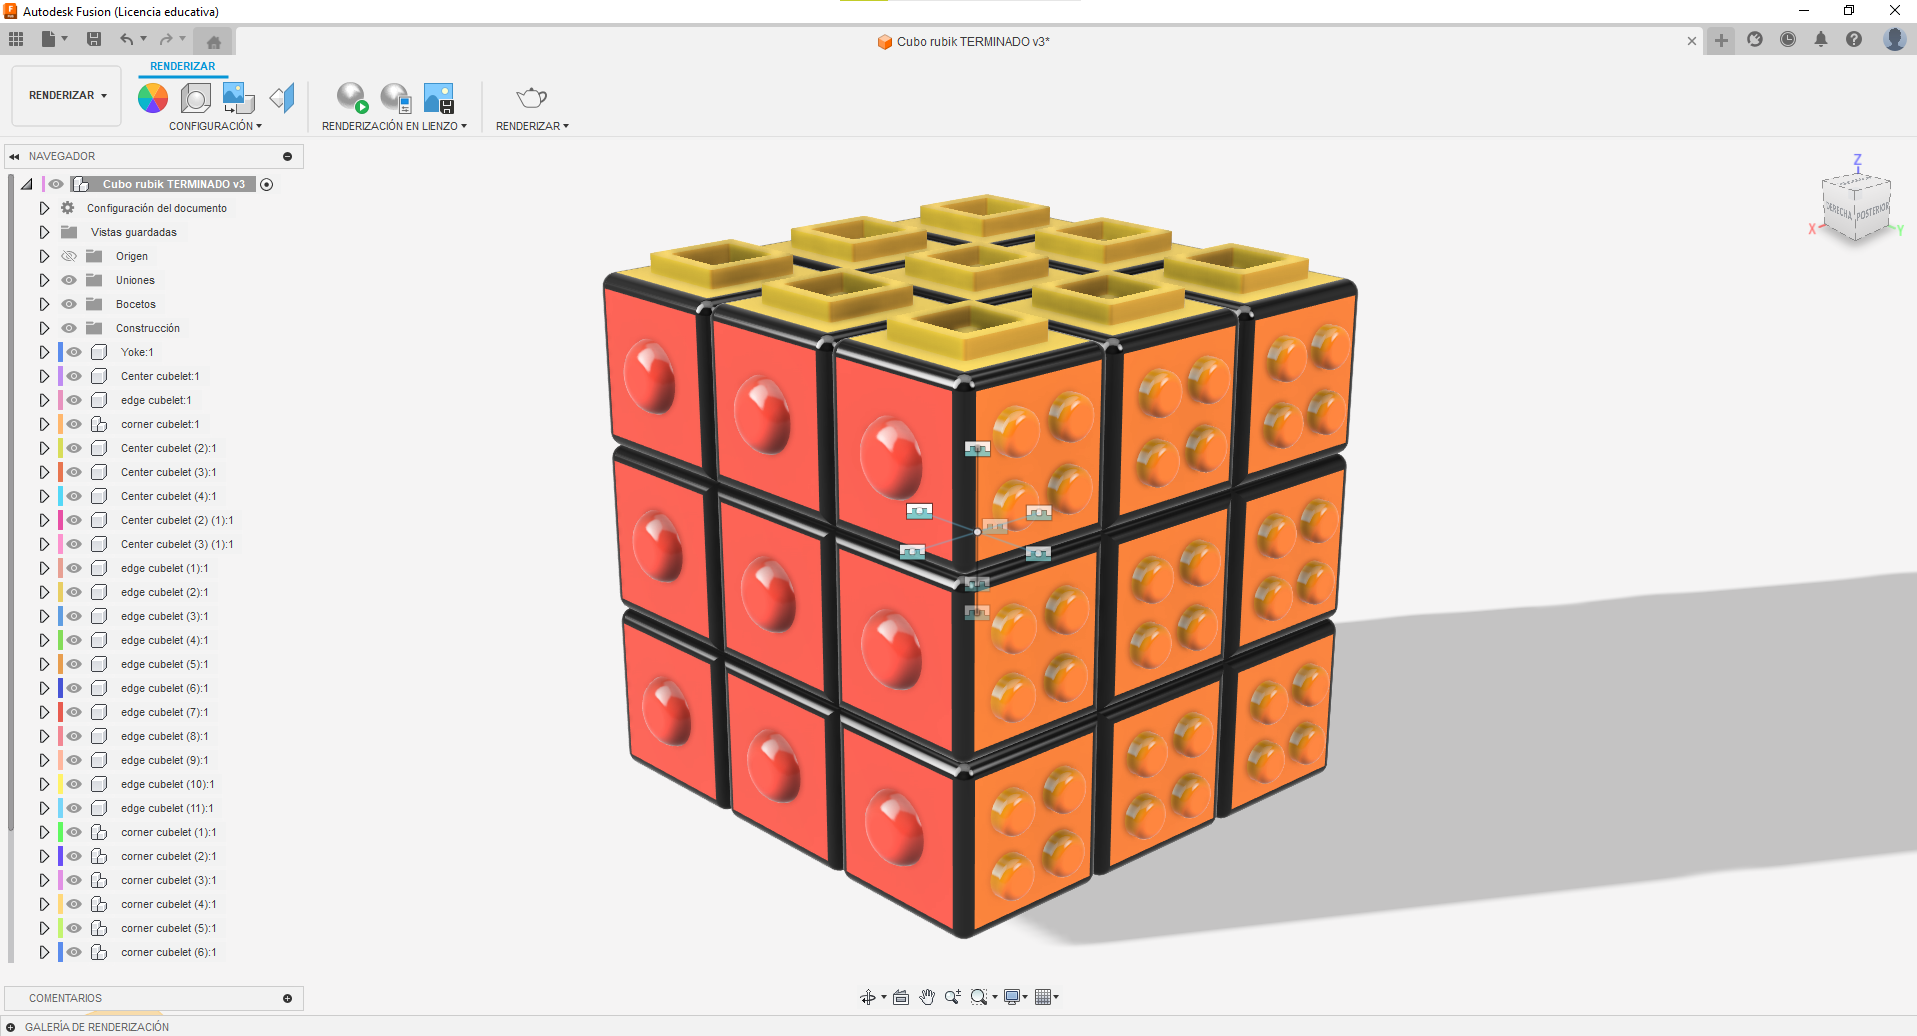The height and width of the screenshot is (1036, 1917).
Task: Click the Undo arrow
Action: tap(127, 39)
